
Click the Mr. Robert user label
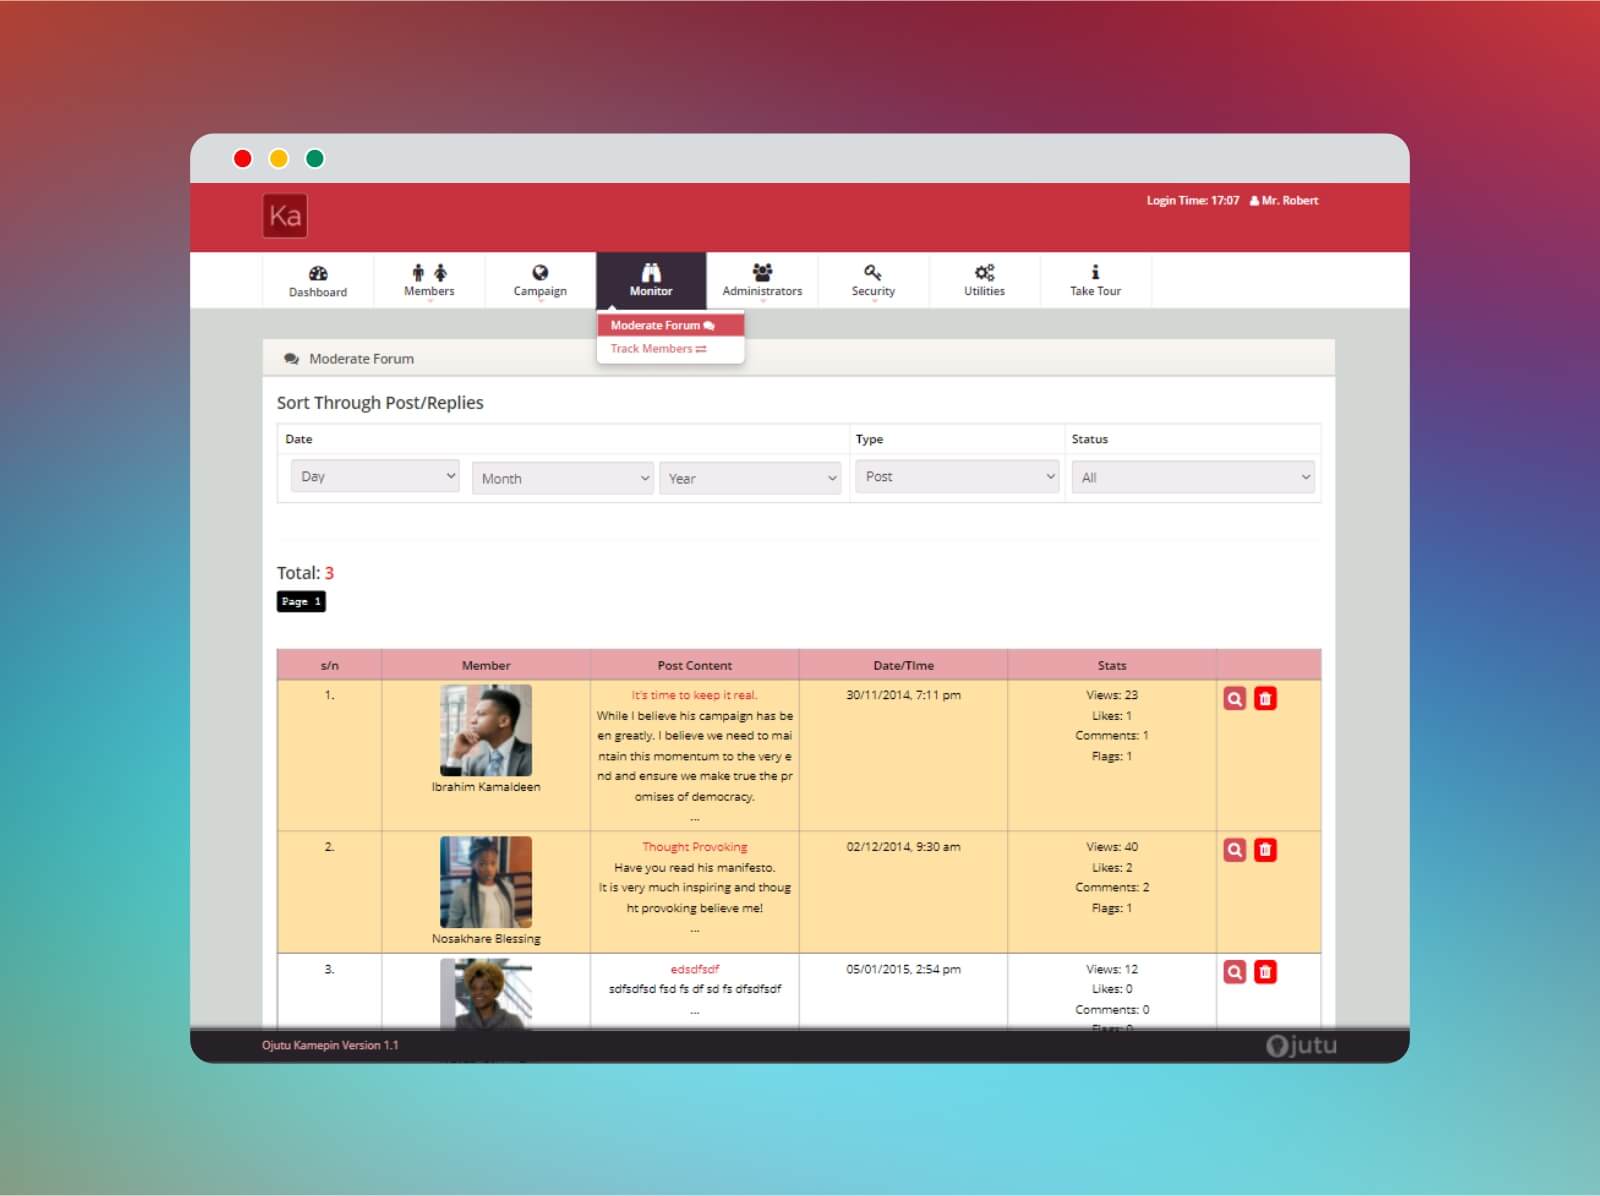coord(1284,201)
